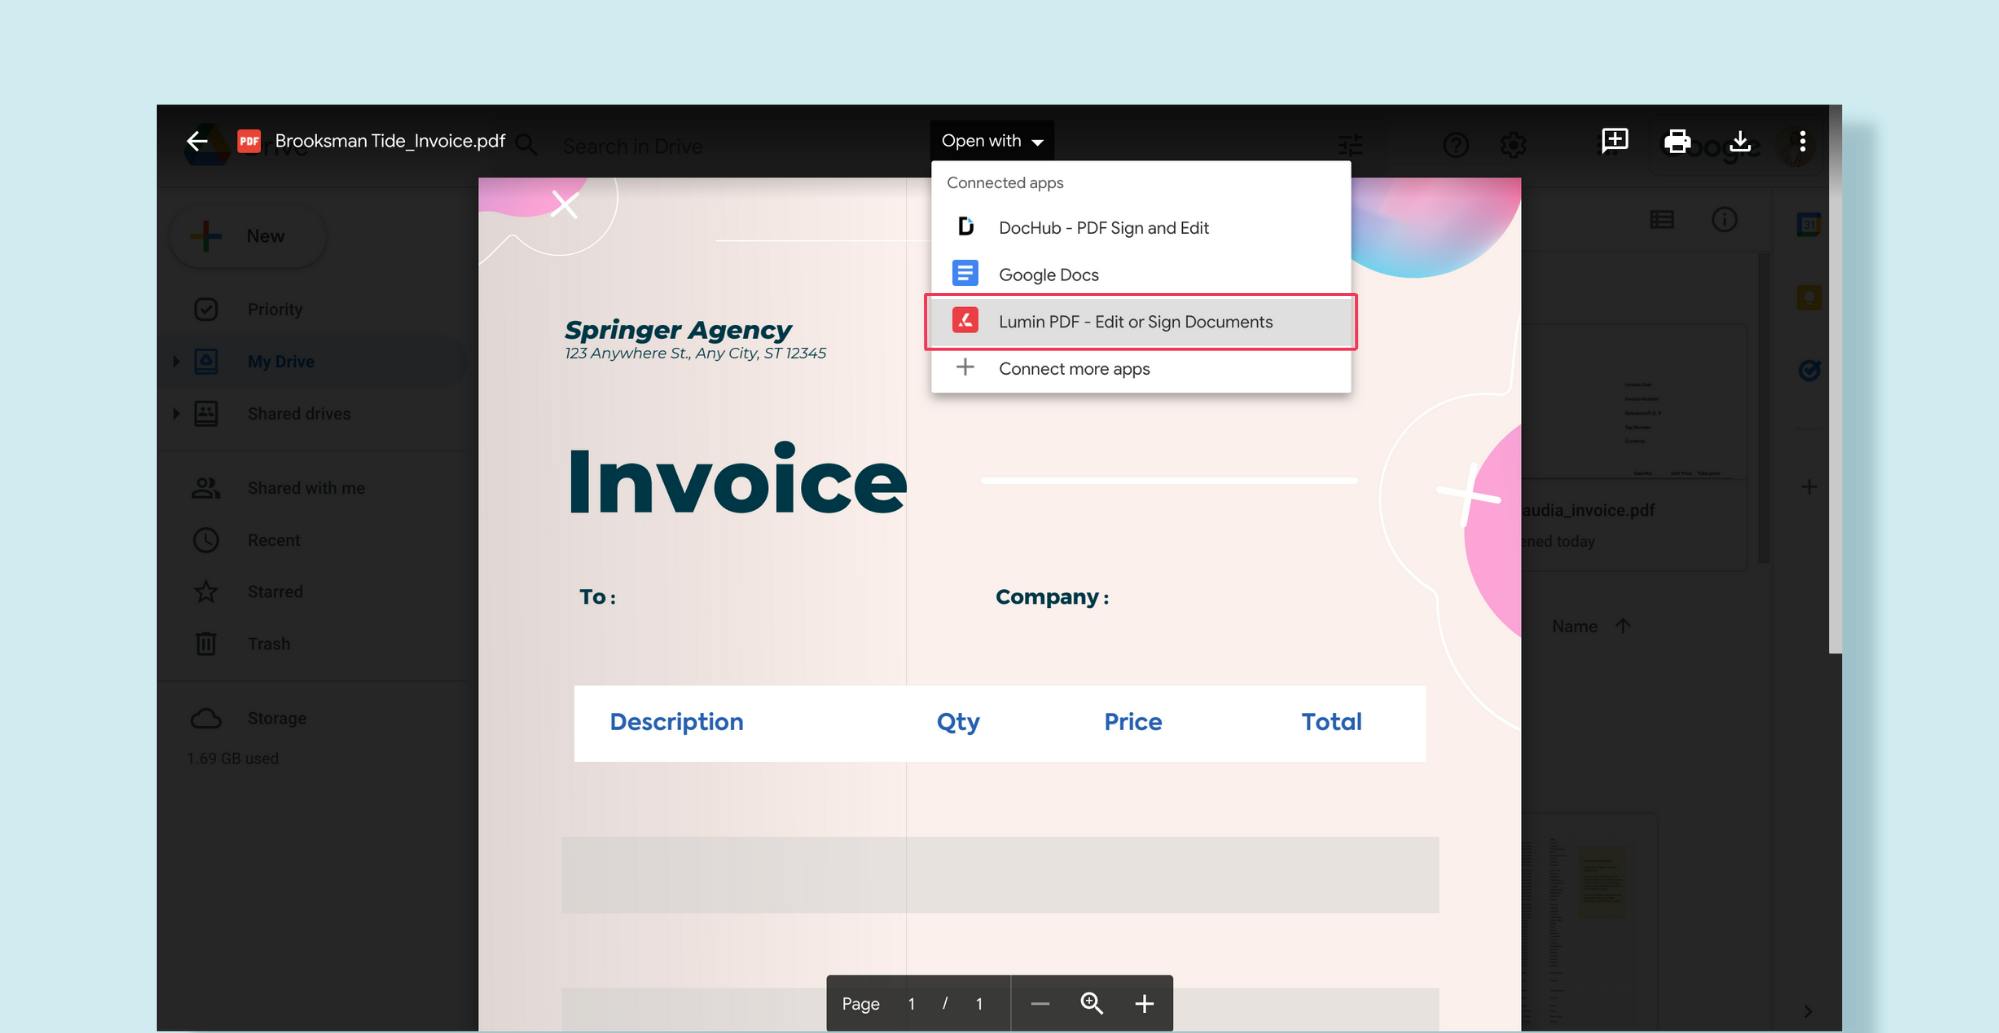1999x1033 pixels.
Task: Open Google Tasks side panel icon
Action: pos(1808,371)
